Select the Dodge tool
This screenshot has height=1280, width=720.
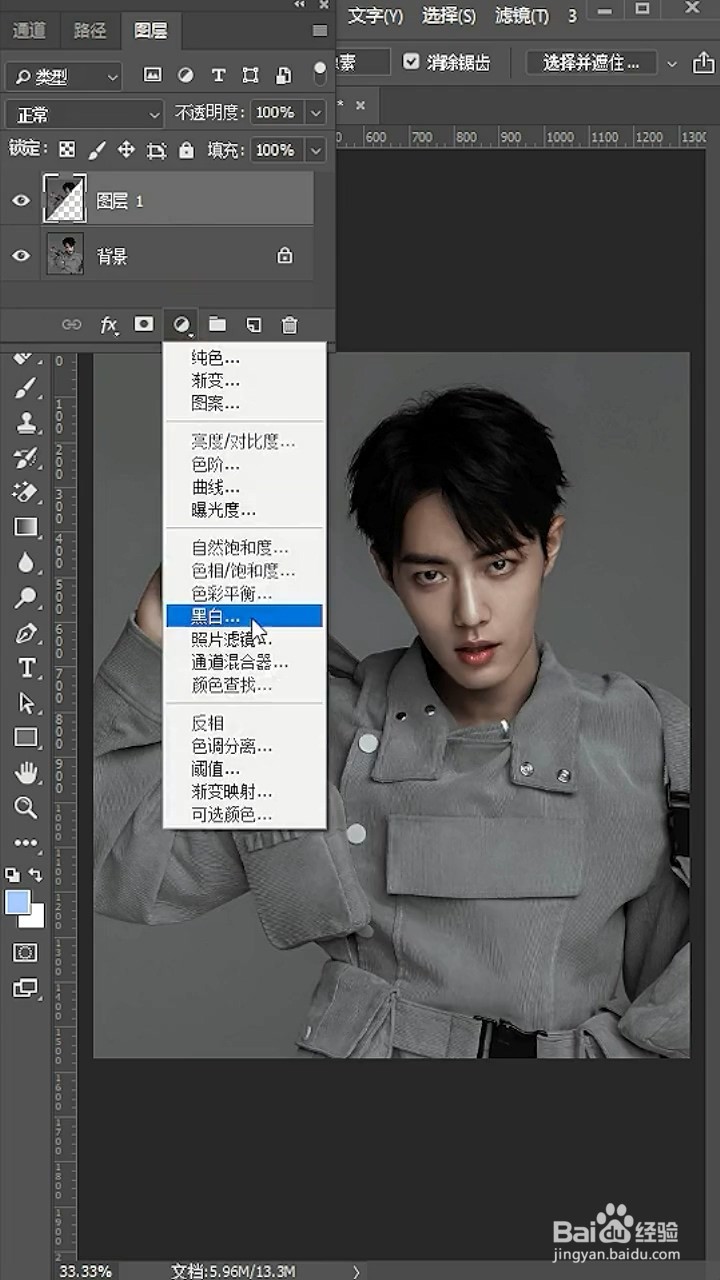click(x=26, y=598)
